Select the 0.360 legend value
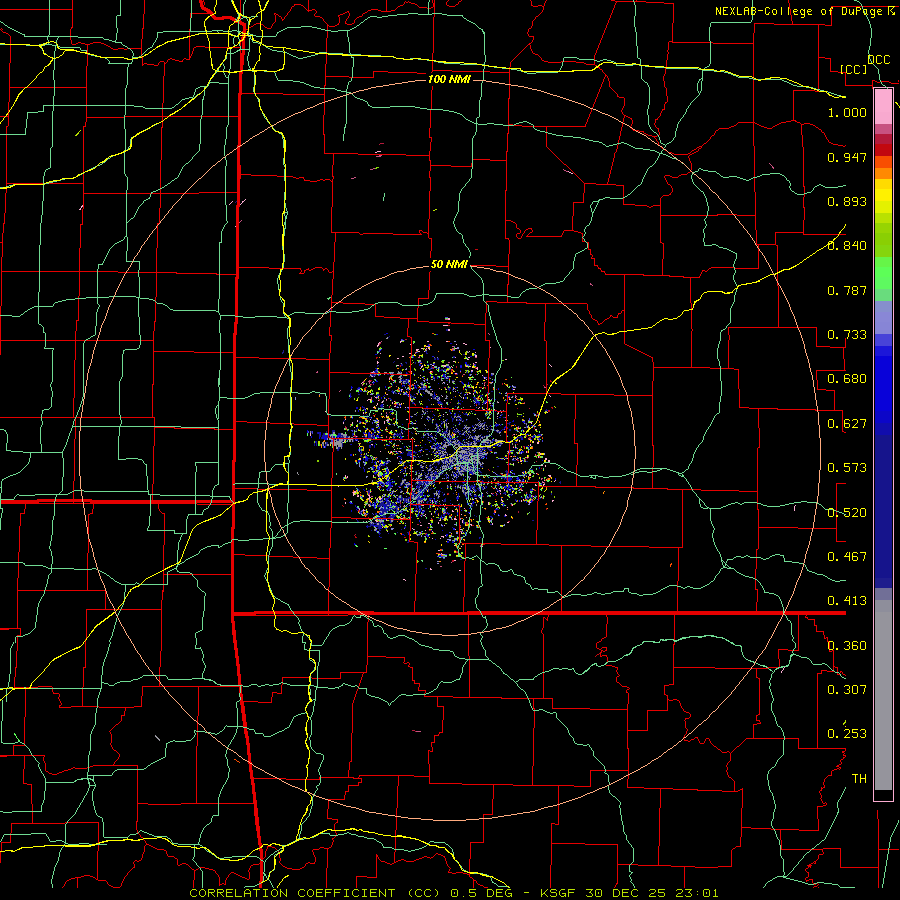This screenshot has width=900, height=900. tap(847, 646)
